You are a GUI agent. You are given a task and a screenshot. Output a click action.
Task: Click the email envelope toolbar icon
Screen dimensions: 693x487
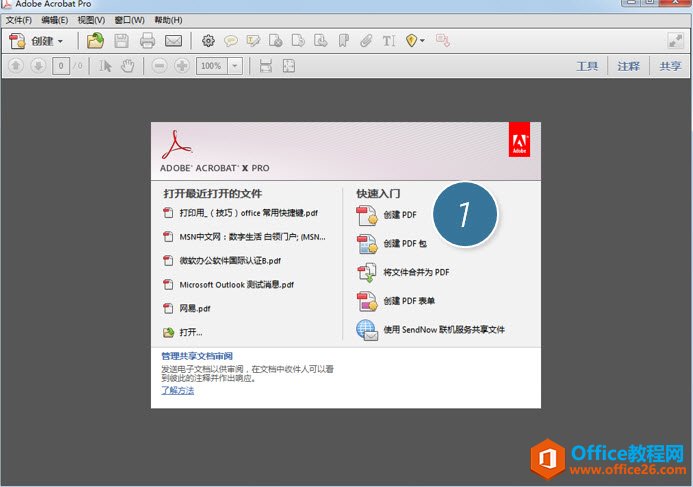[173, 41]
